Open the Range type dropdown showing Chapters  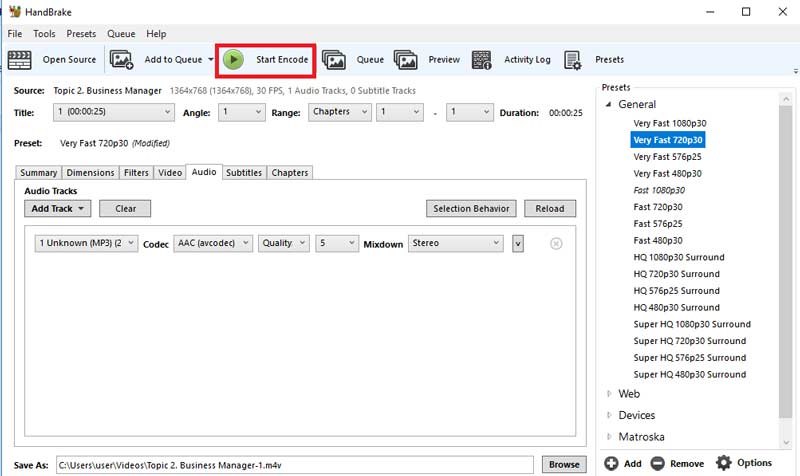pyautogui.click(x=340, y=112)
